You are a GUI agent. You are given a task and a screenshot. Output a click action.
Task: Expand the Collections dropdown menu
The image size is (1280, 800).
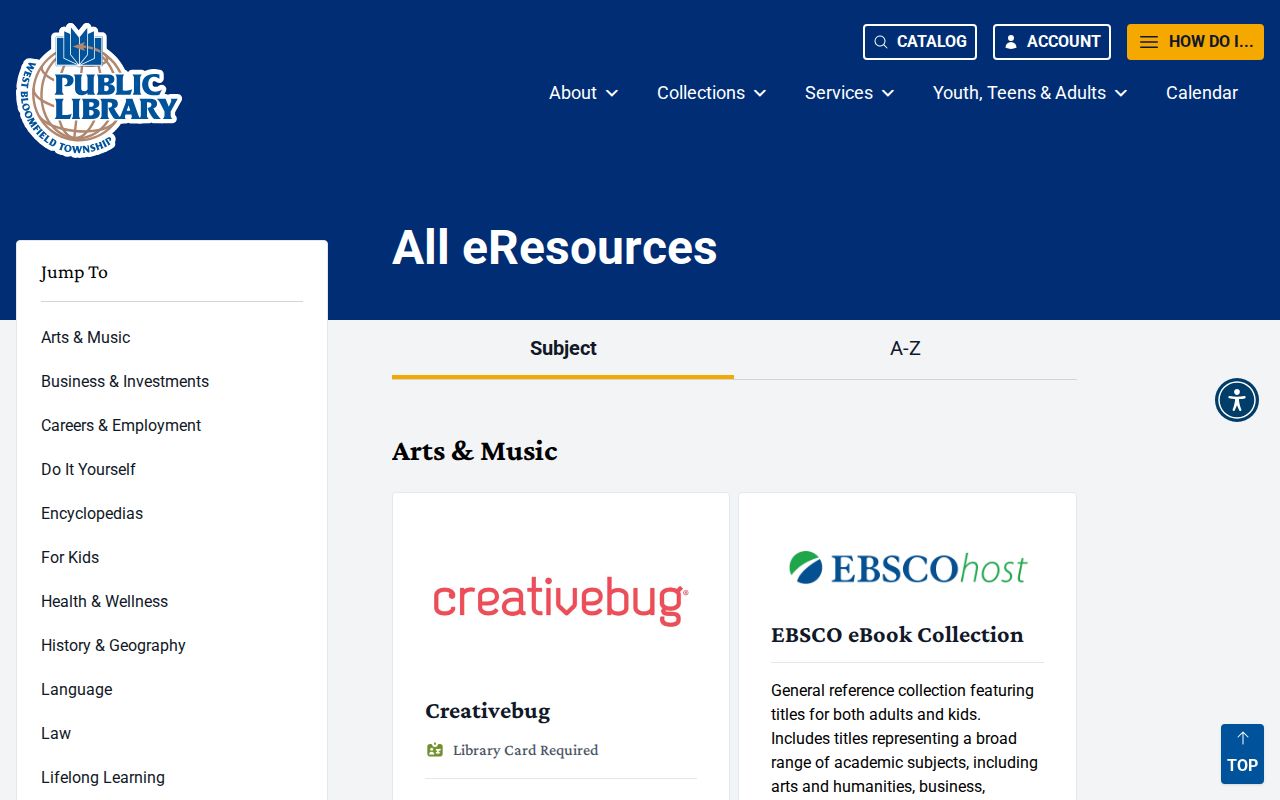point(711,93)
